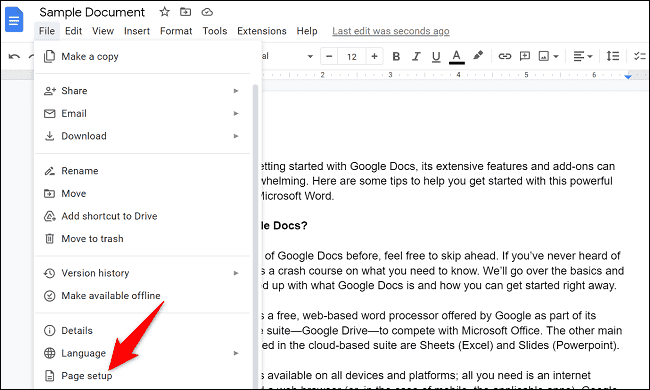
Task: Click the trash can icon
Action: click(x=49, y=239)
